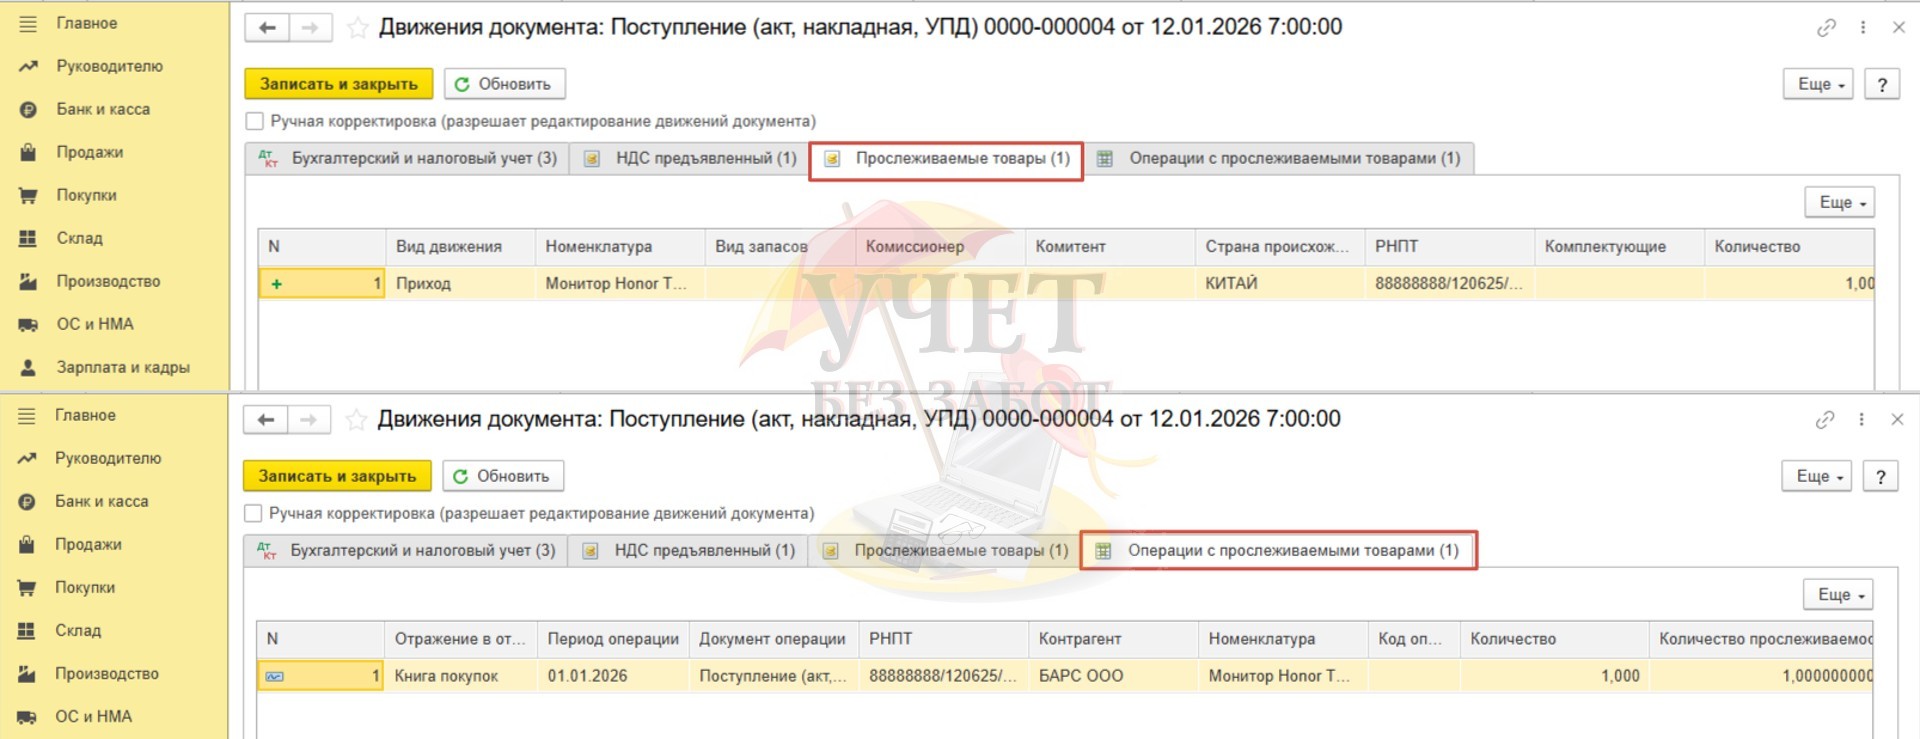Add upper window document to favorites with star
1920x739 pixels.
[x=357, y=28]
